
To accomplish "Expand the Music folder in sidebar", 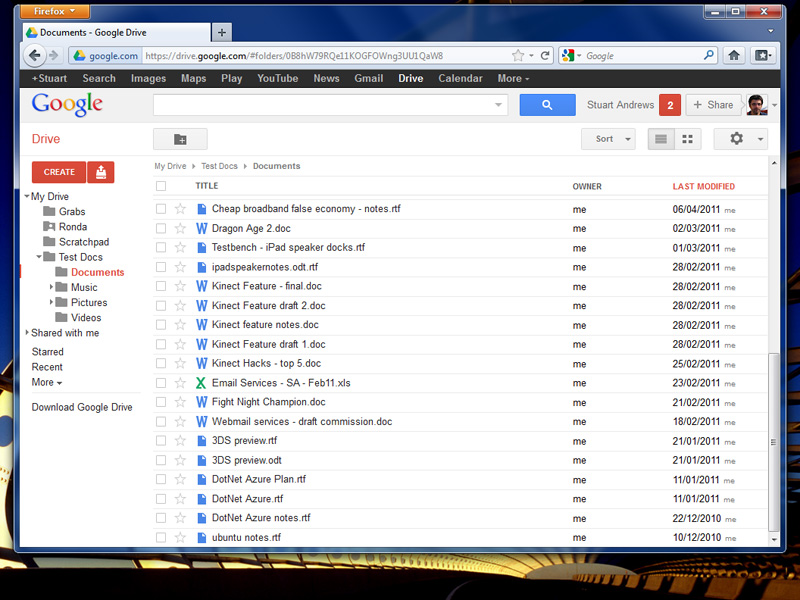I will tap(51, 287).
